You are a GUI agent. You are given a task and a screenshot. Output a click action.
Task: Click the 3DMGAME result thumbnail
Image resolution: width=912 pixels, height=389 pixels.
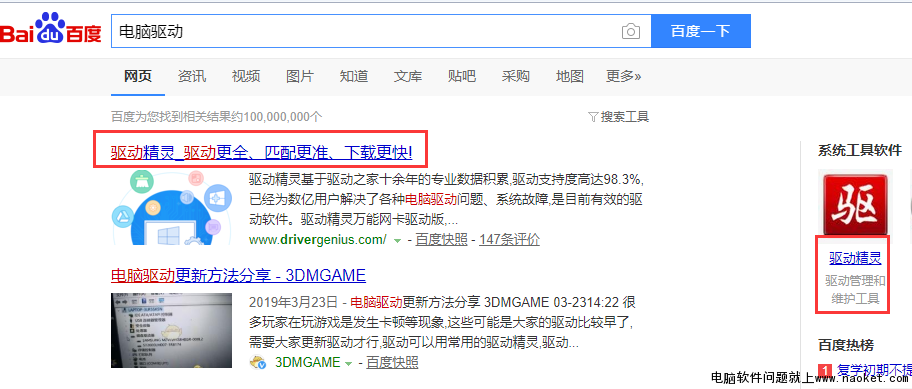[171, 330]
